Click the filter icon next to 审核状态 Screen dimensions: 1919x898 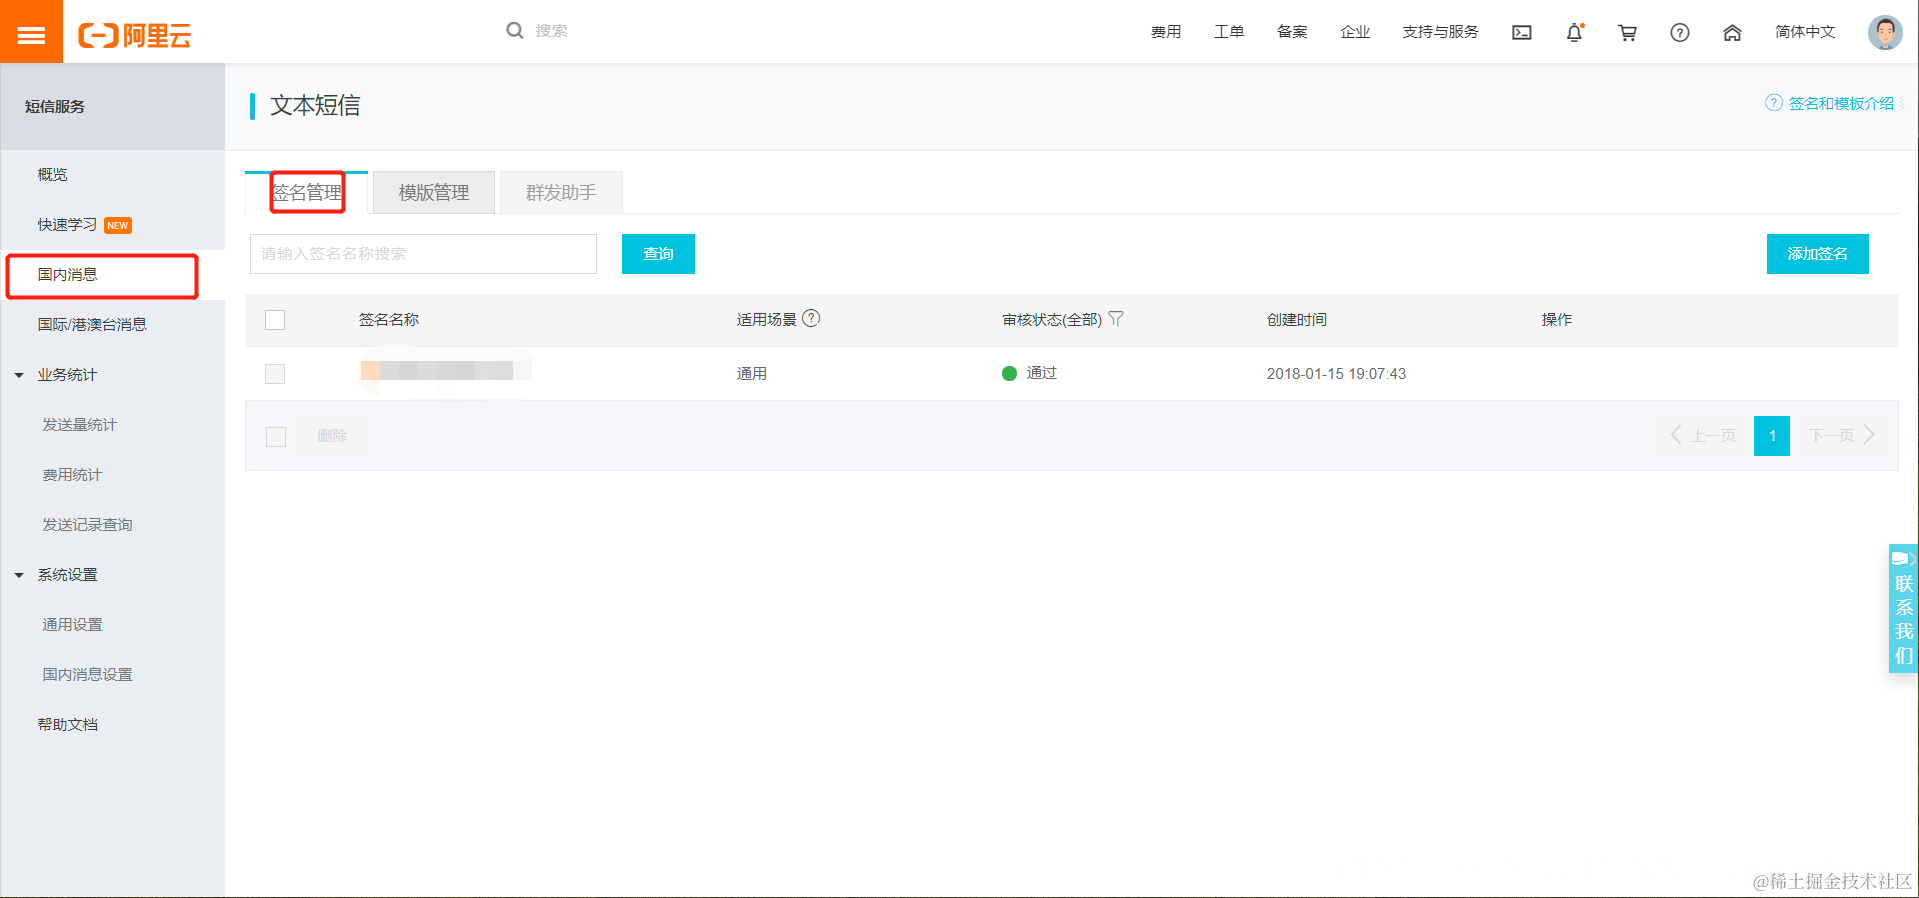coord(1116,319)
